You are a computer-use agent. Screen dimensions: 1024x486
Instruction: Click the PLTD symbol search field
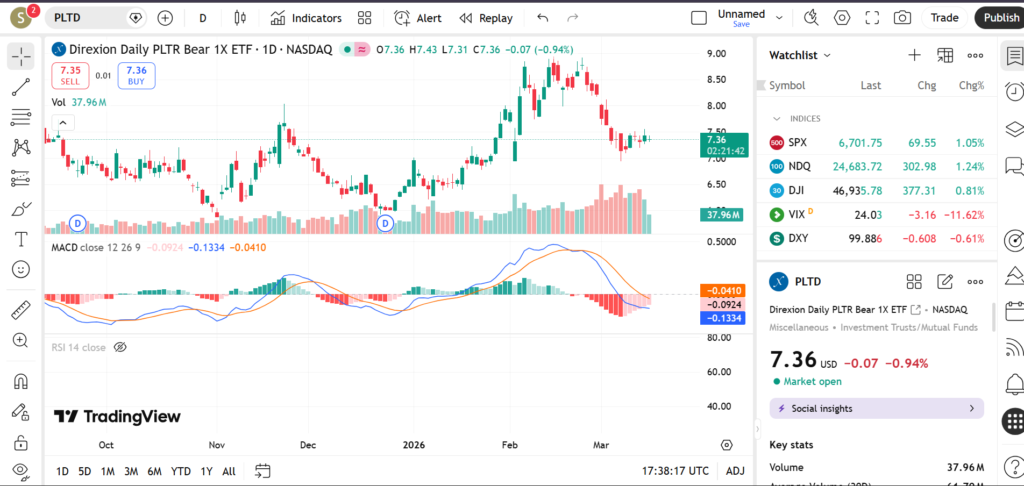90,18
